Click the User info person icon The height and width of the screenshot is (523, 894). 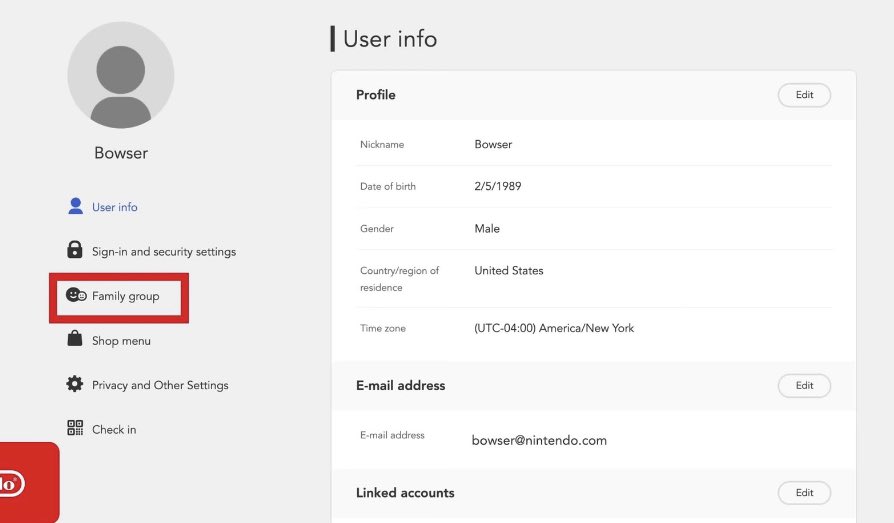pos(75,206)
